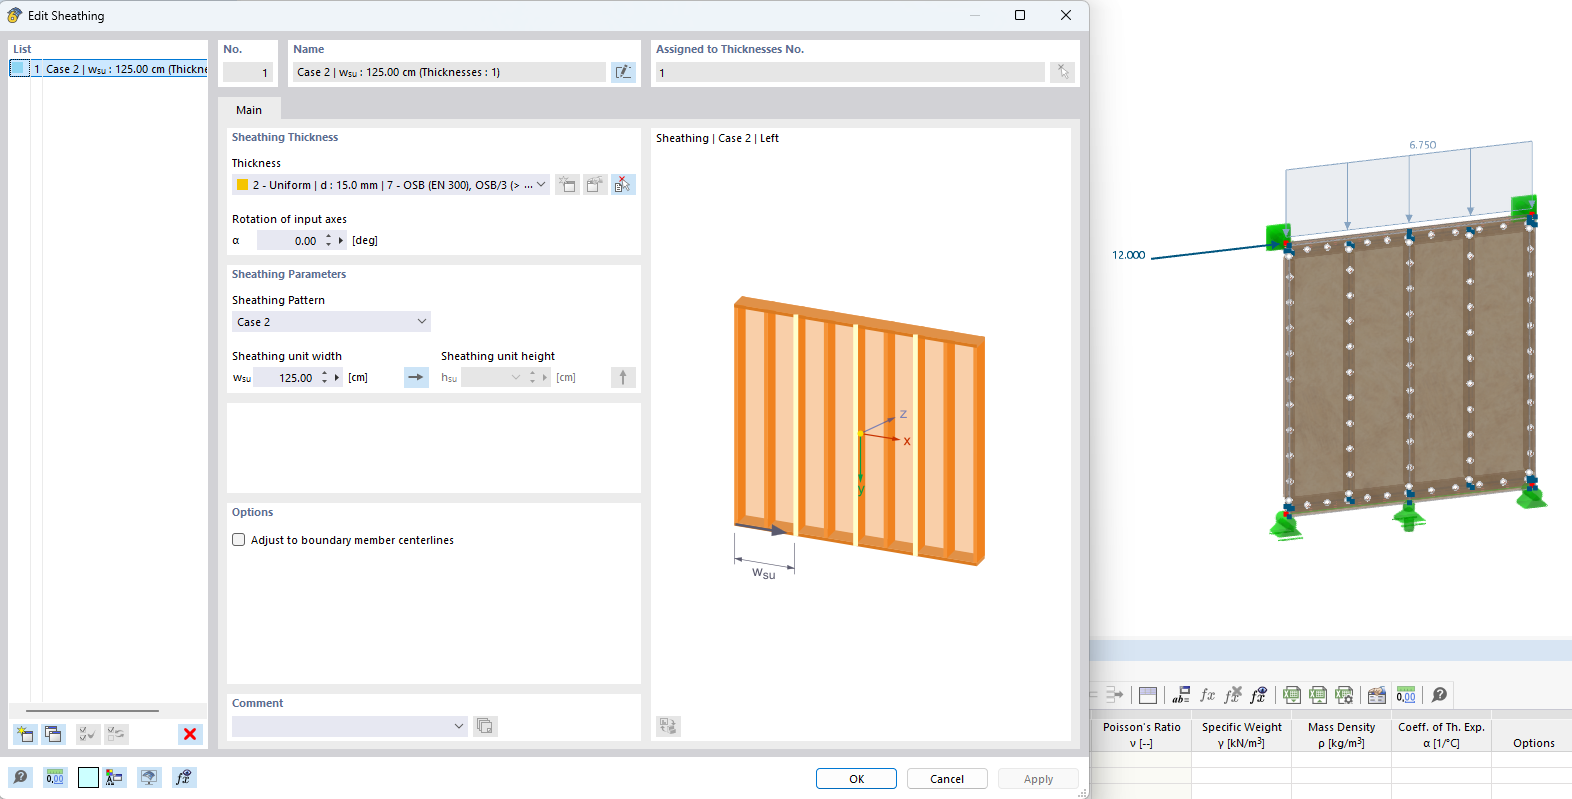1572x799 pixels.
Task: Click the Sheathing unit width value field
Action: pos(285,377)
